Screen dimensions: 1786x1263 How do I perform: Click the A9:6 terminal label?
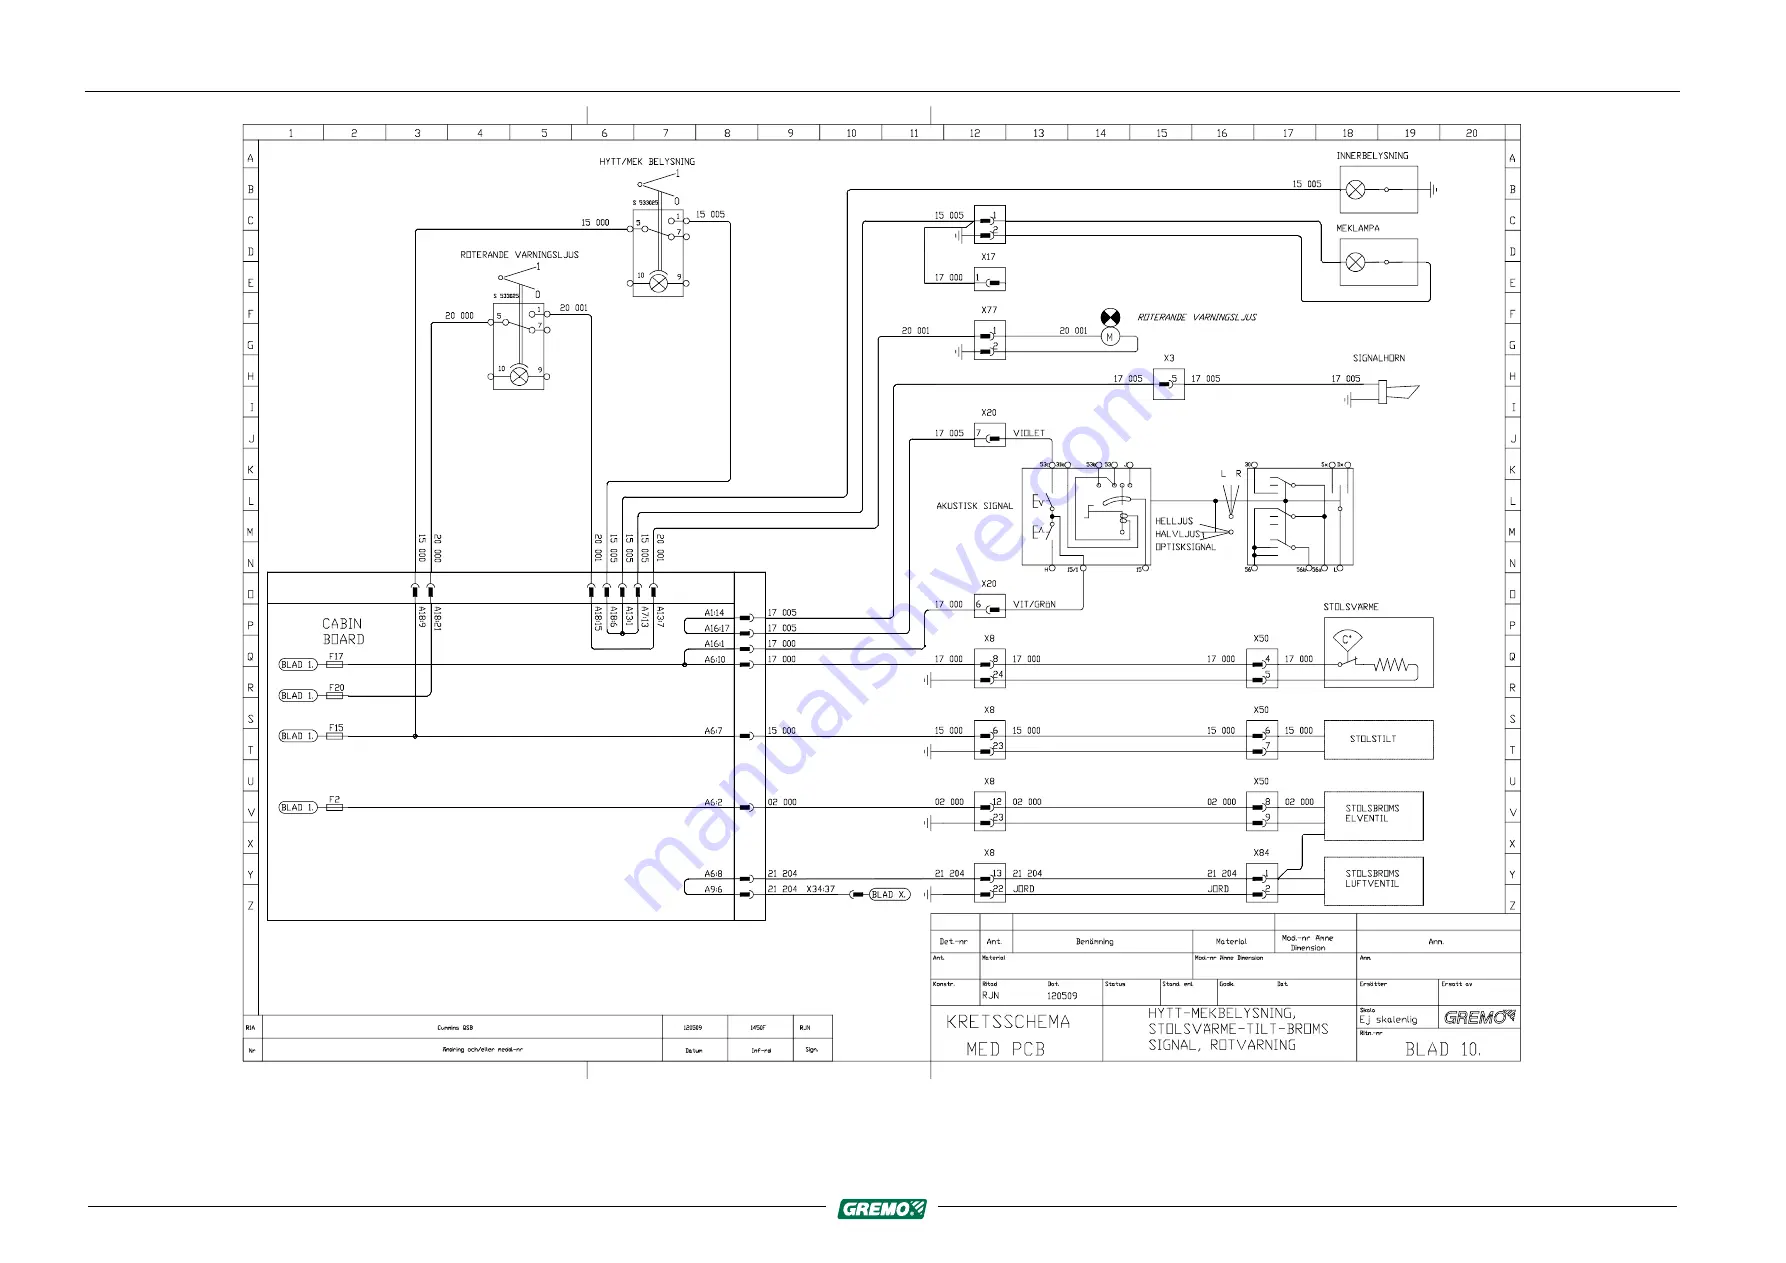click(x=713, y=889)
